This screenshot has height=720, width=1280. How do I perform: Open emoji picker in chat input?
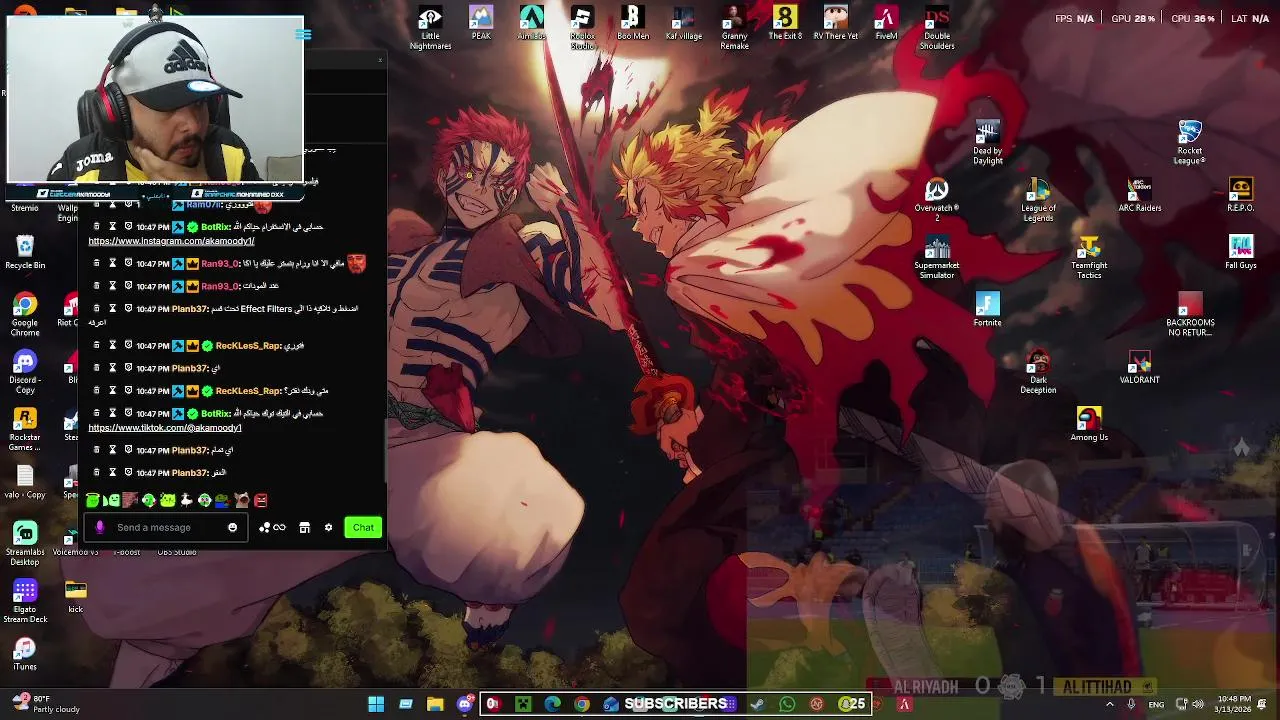coord(232,527)
